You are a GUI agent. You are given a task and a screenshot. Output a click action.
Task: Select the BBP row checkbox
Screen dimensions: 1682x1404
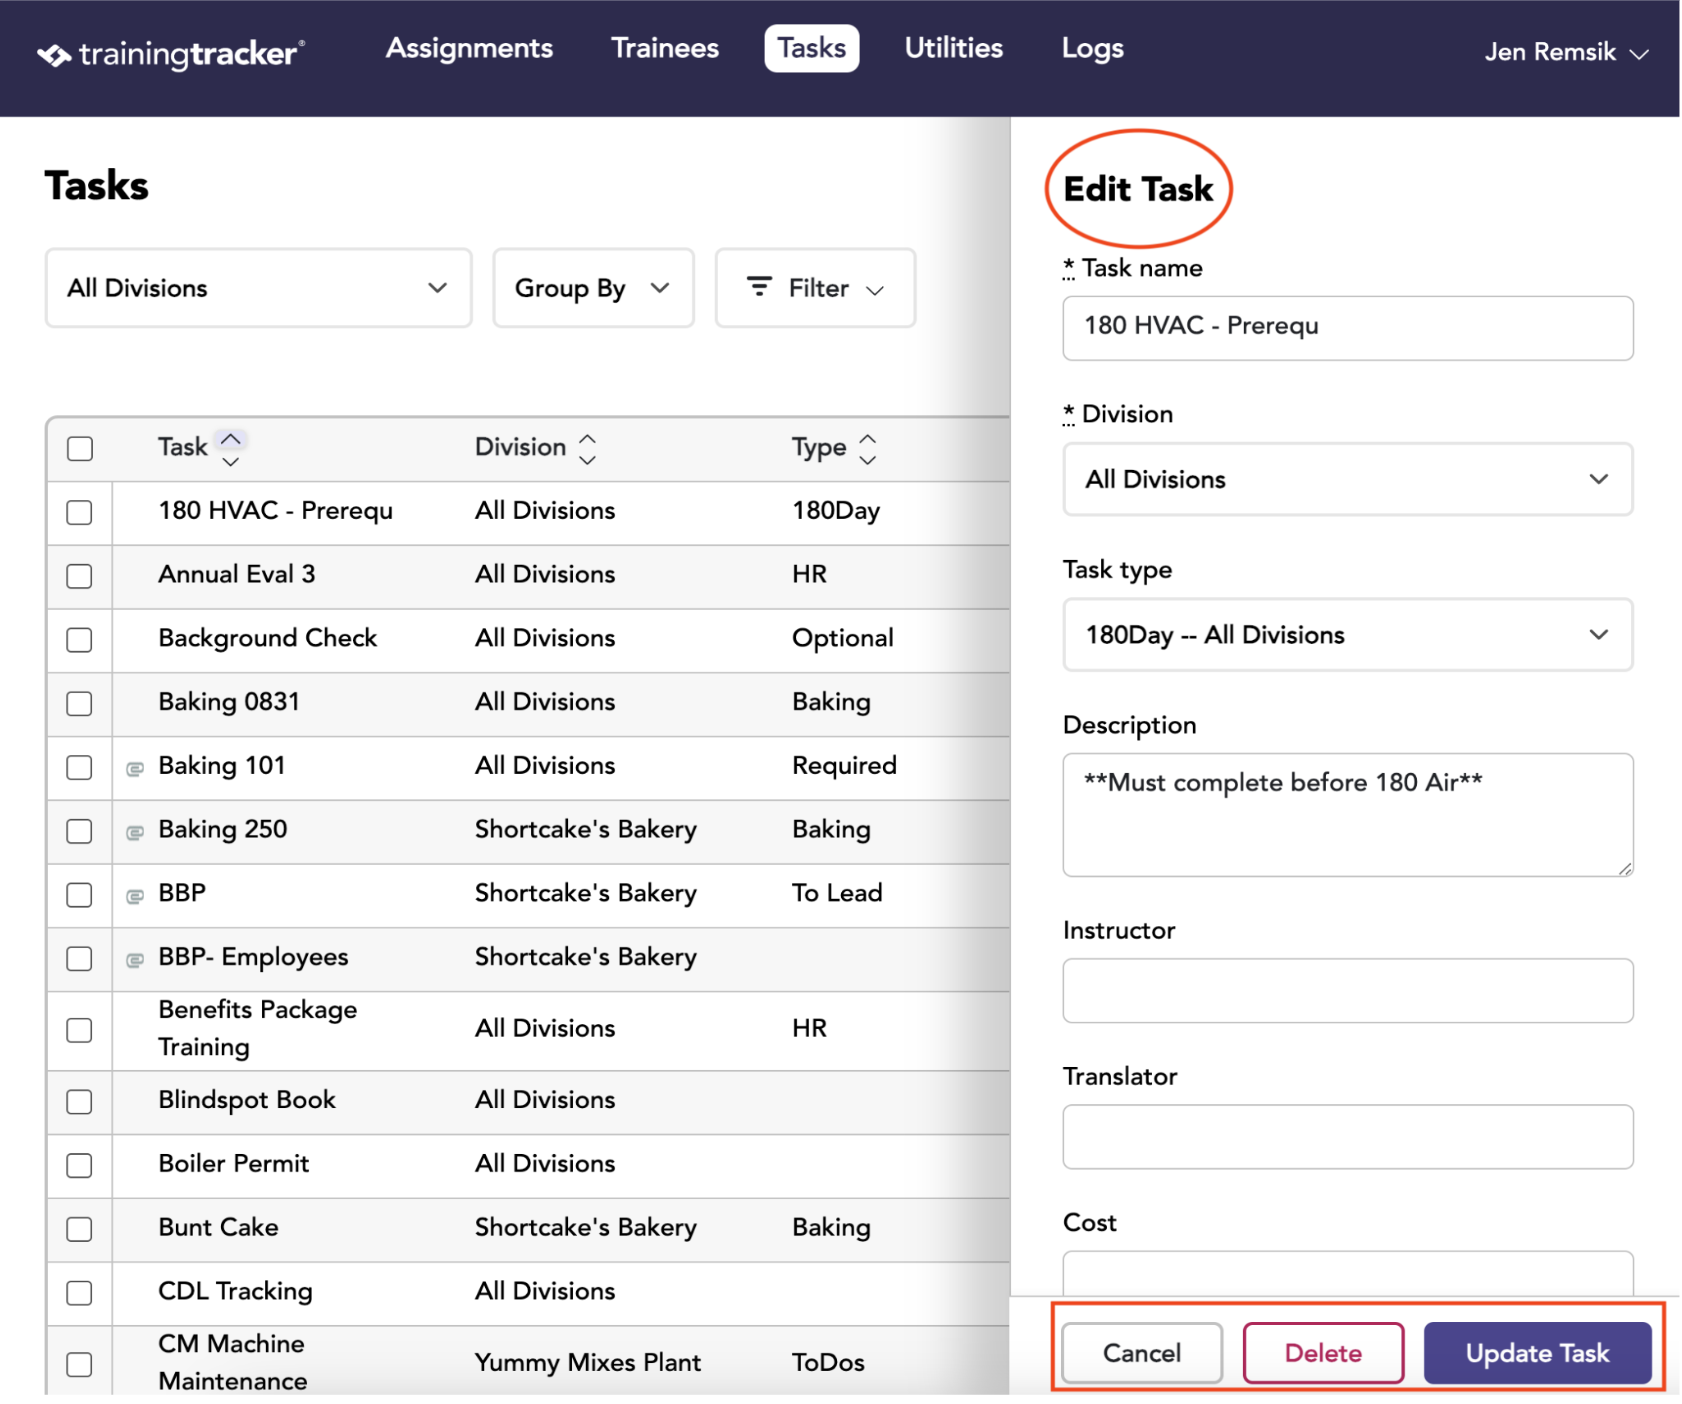point(79,895)
